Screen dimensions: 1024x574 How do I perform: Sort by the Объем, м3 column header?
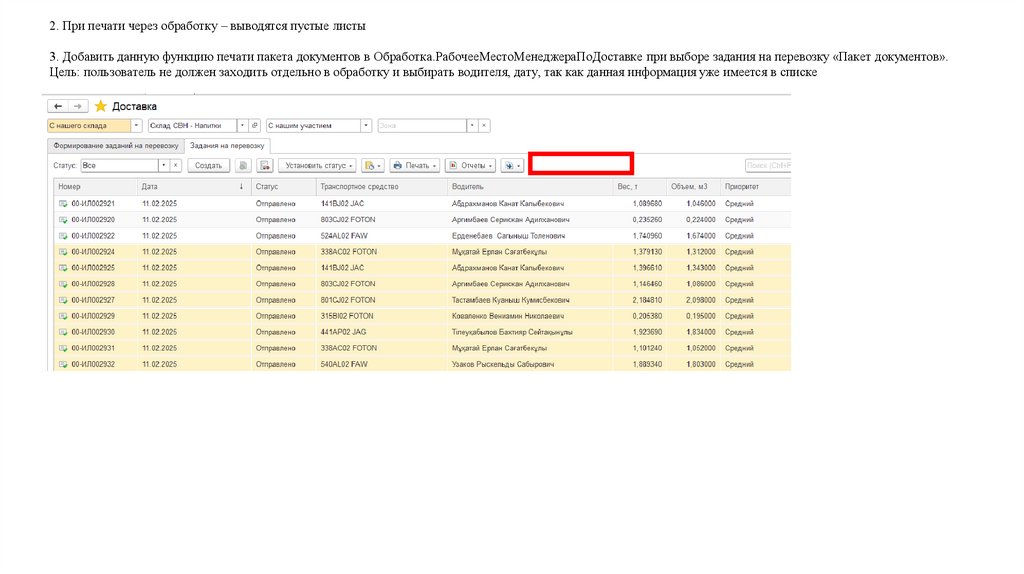pos(694,187)
